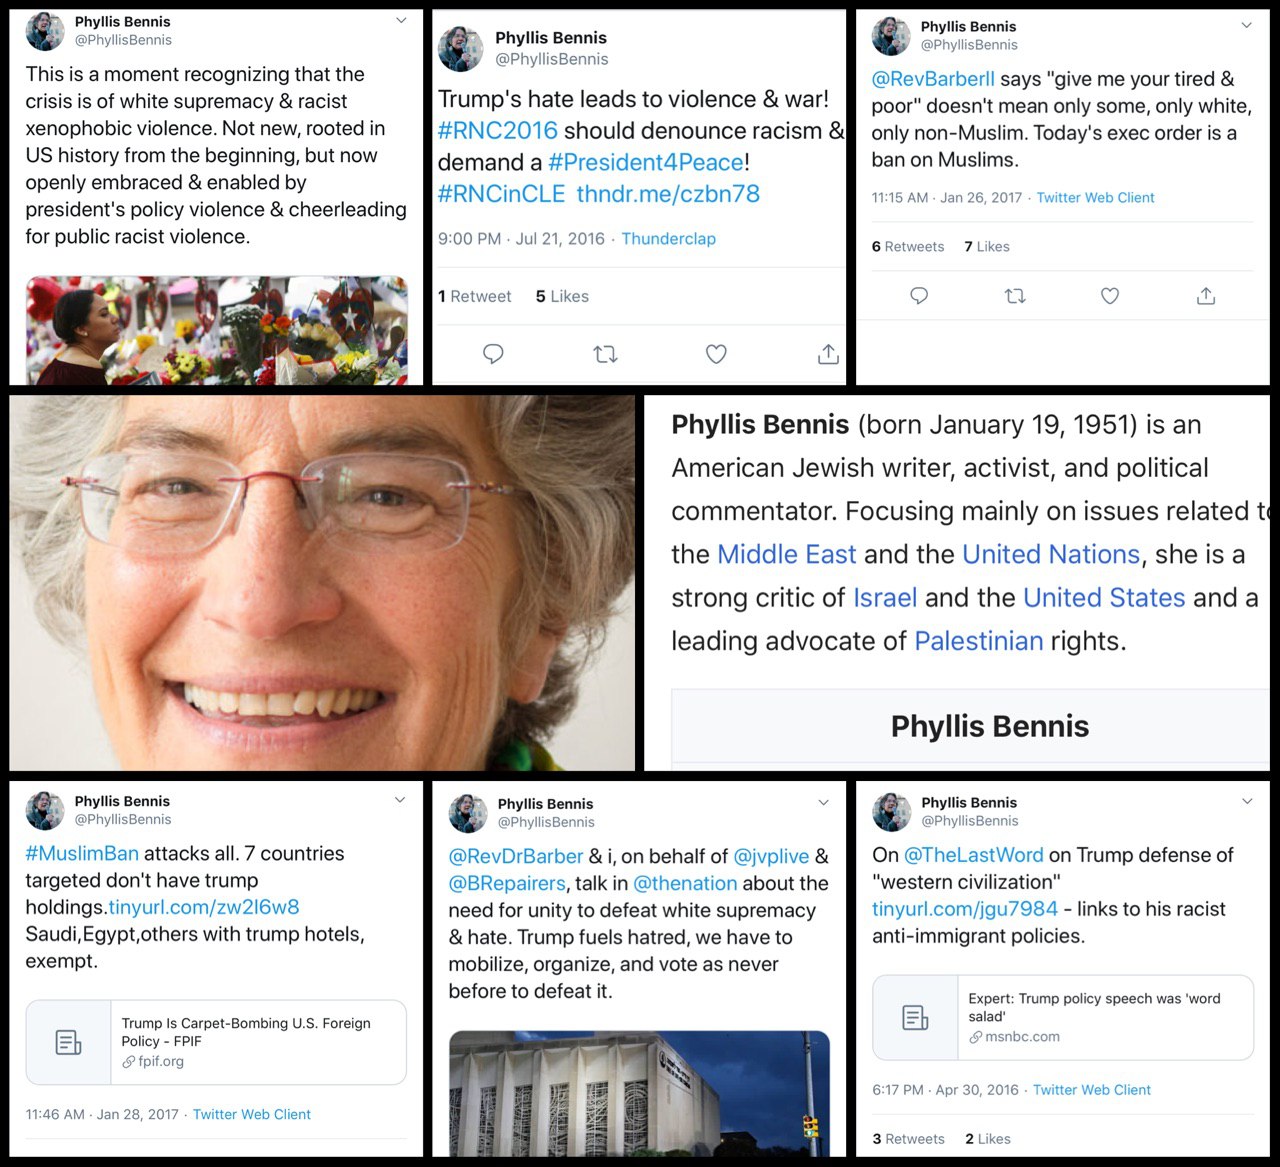Open chevron menu on white supremacy crisis tweet
The height and width of the screenshot is (1167, 1280).
tap(401, 20)
